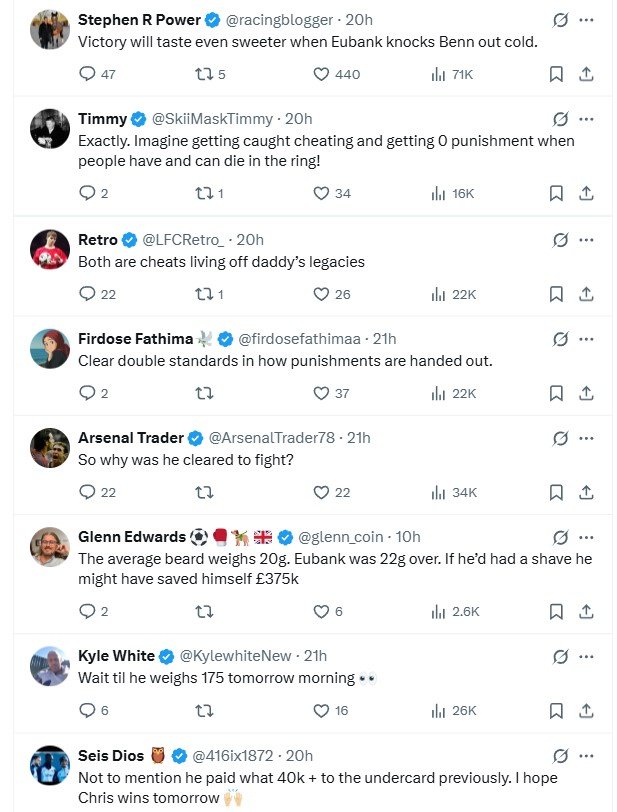Expand three-dot menu on Retro's tweet
The image size is (617, 812).
point(587,240)
